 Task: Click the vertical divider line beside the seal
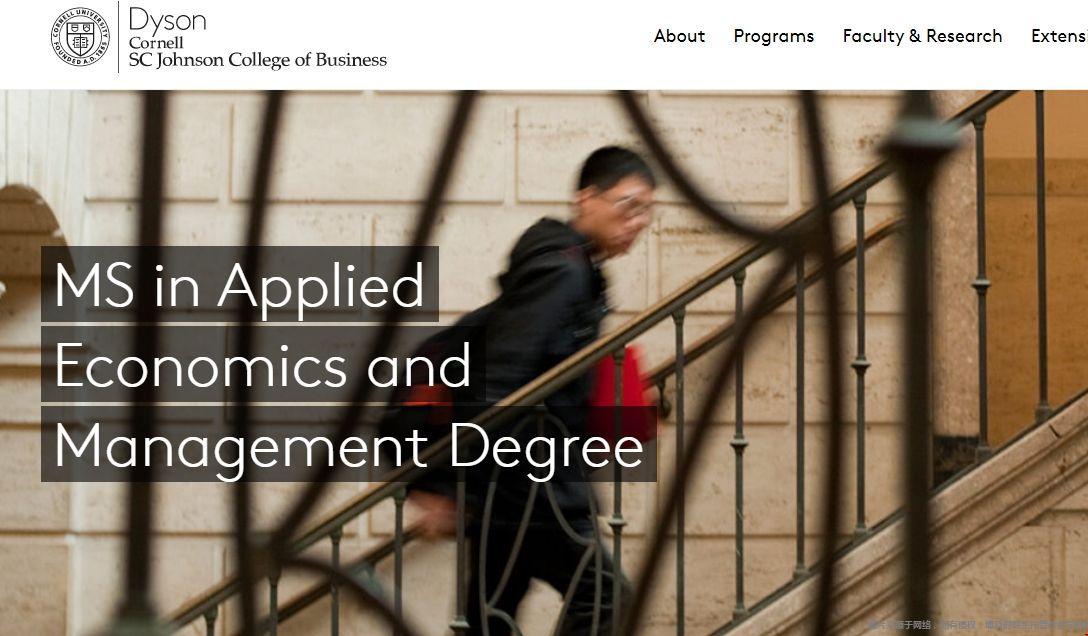(x=119, y=37)
